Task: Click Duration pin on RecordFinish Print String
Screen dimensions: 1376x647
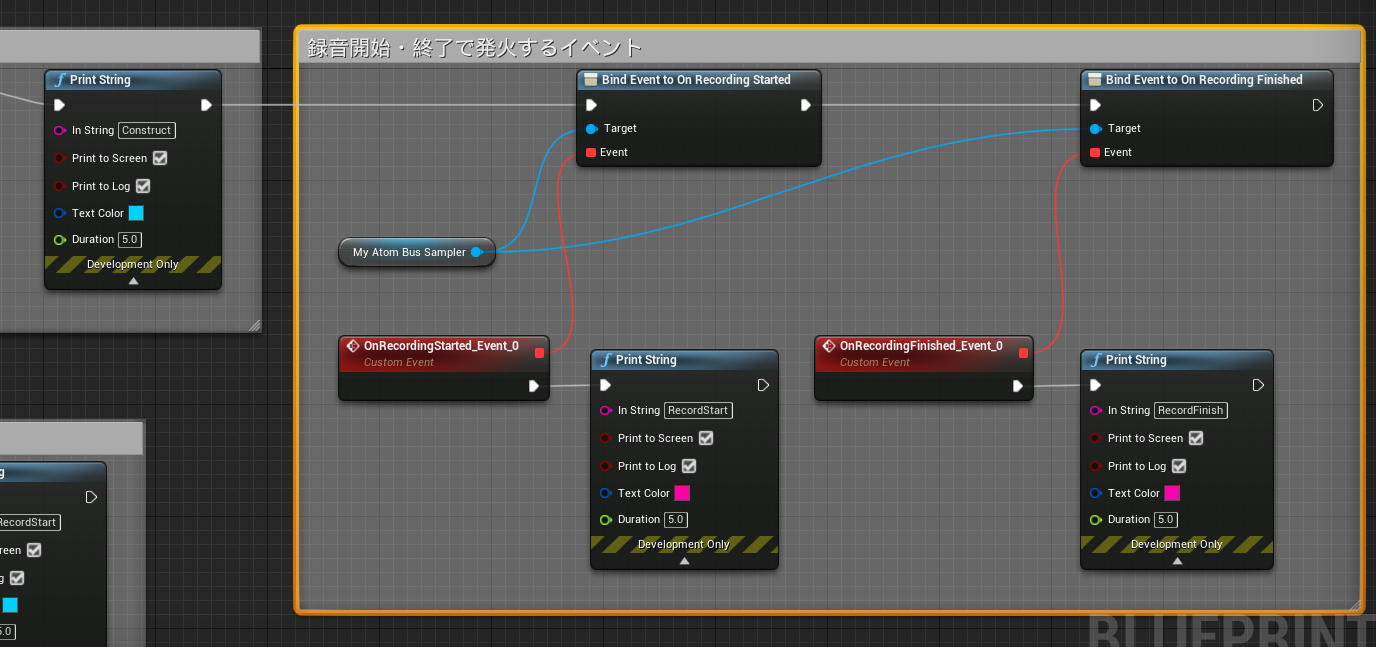Action: [1096, 520]
